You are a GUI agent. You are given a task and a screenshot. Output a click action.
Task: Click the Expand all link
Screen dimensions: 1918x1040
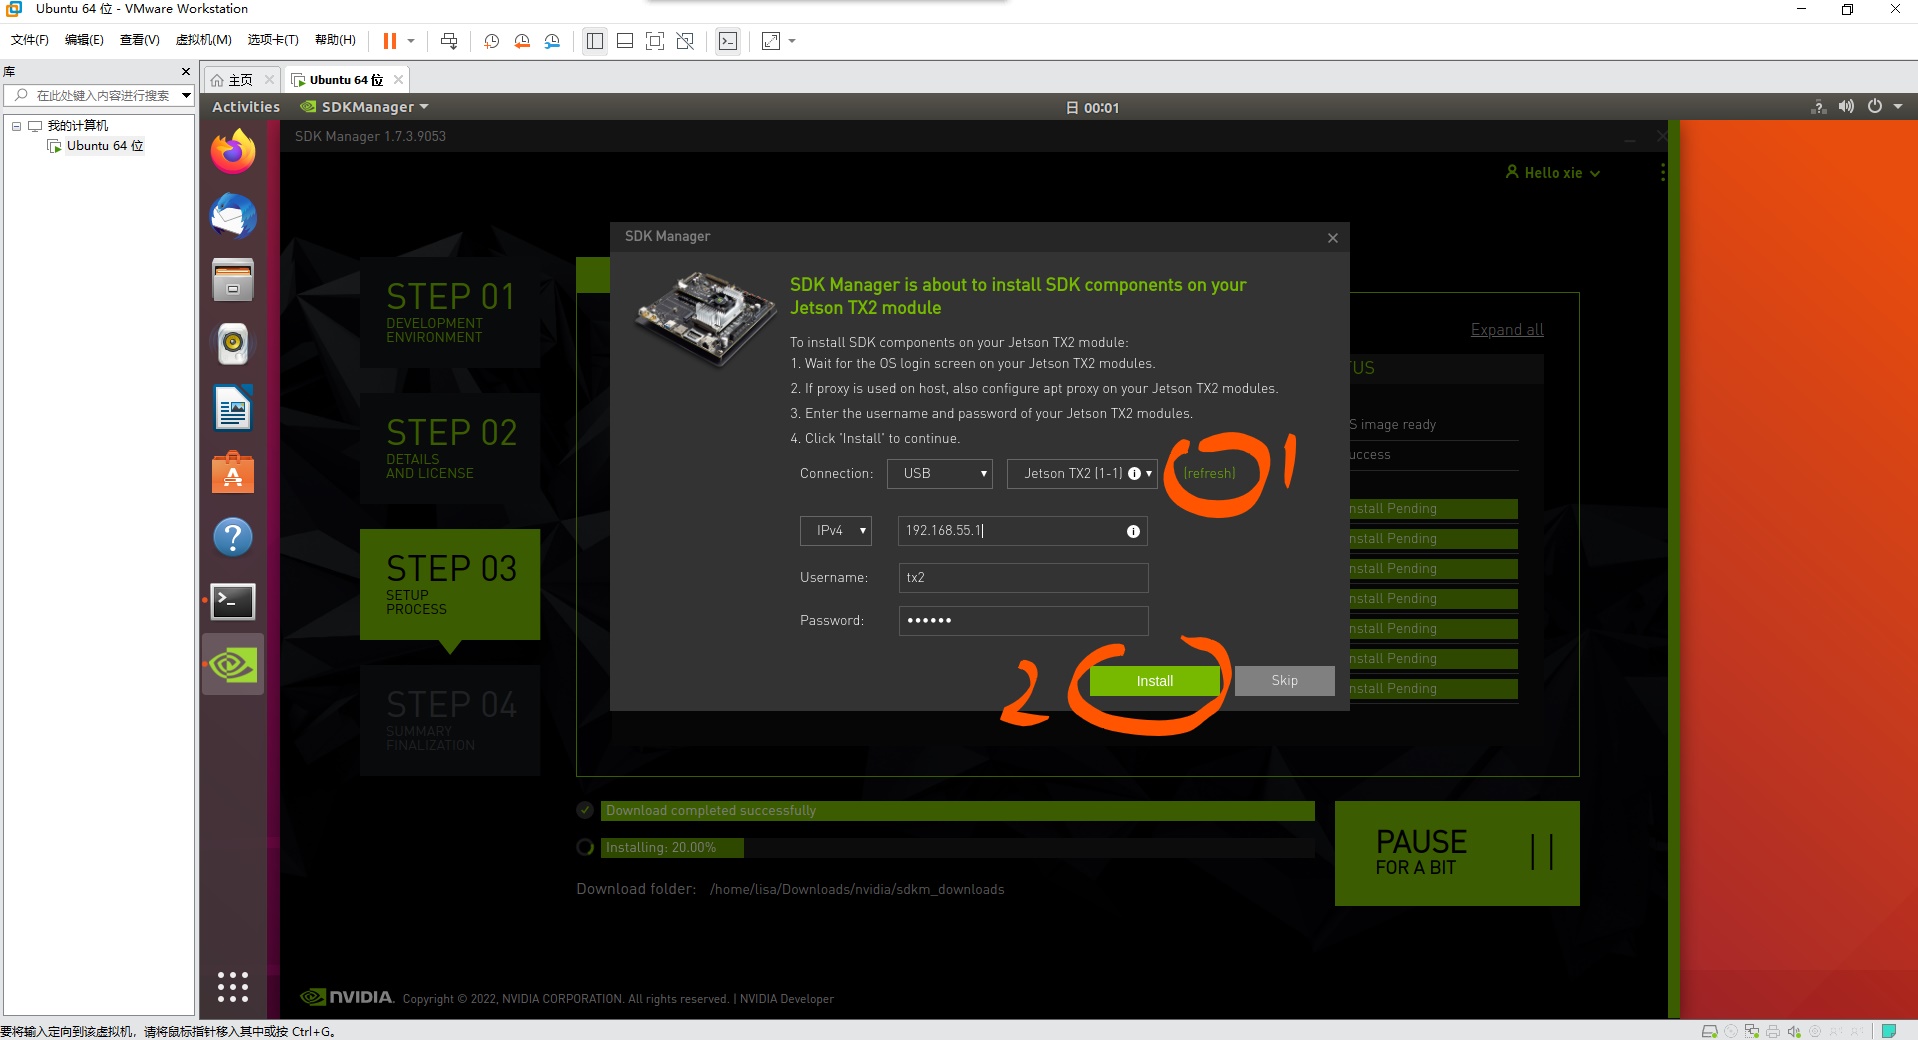pyautogui.click(x=1506, y=329)
